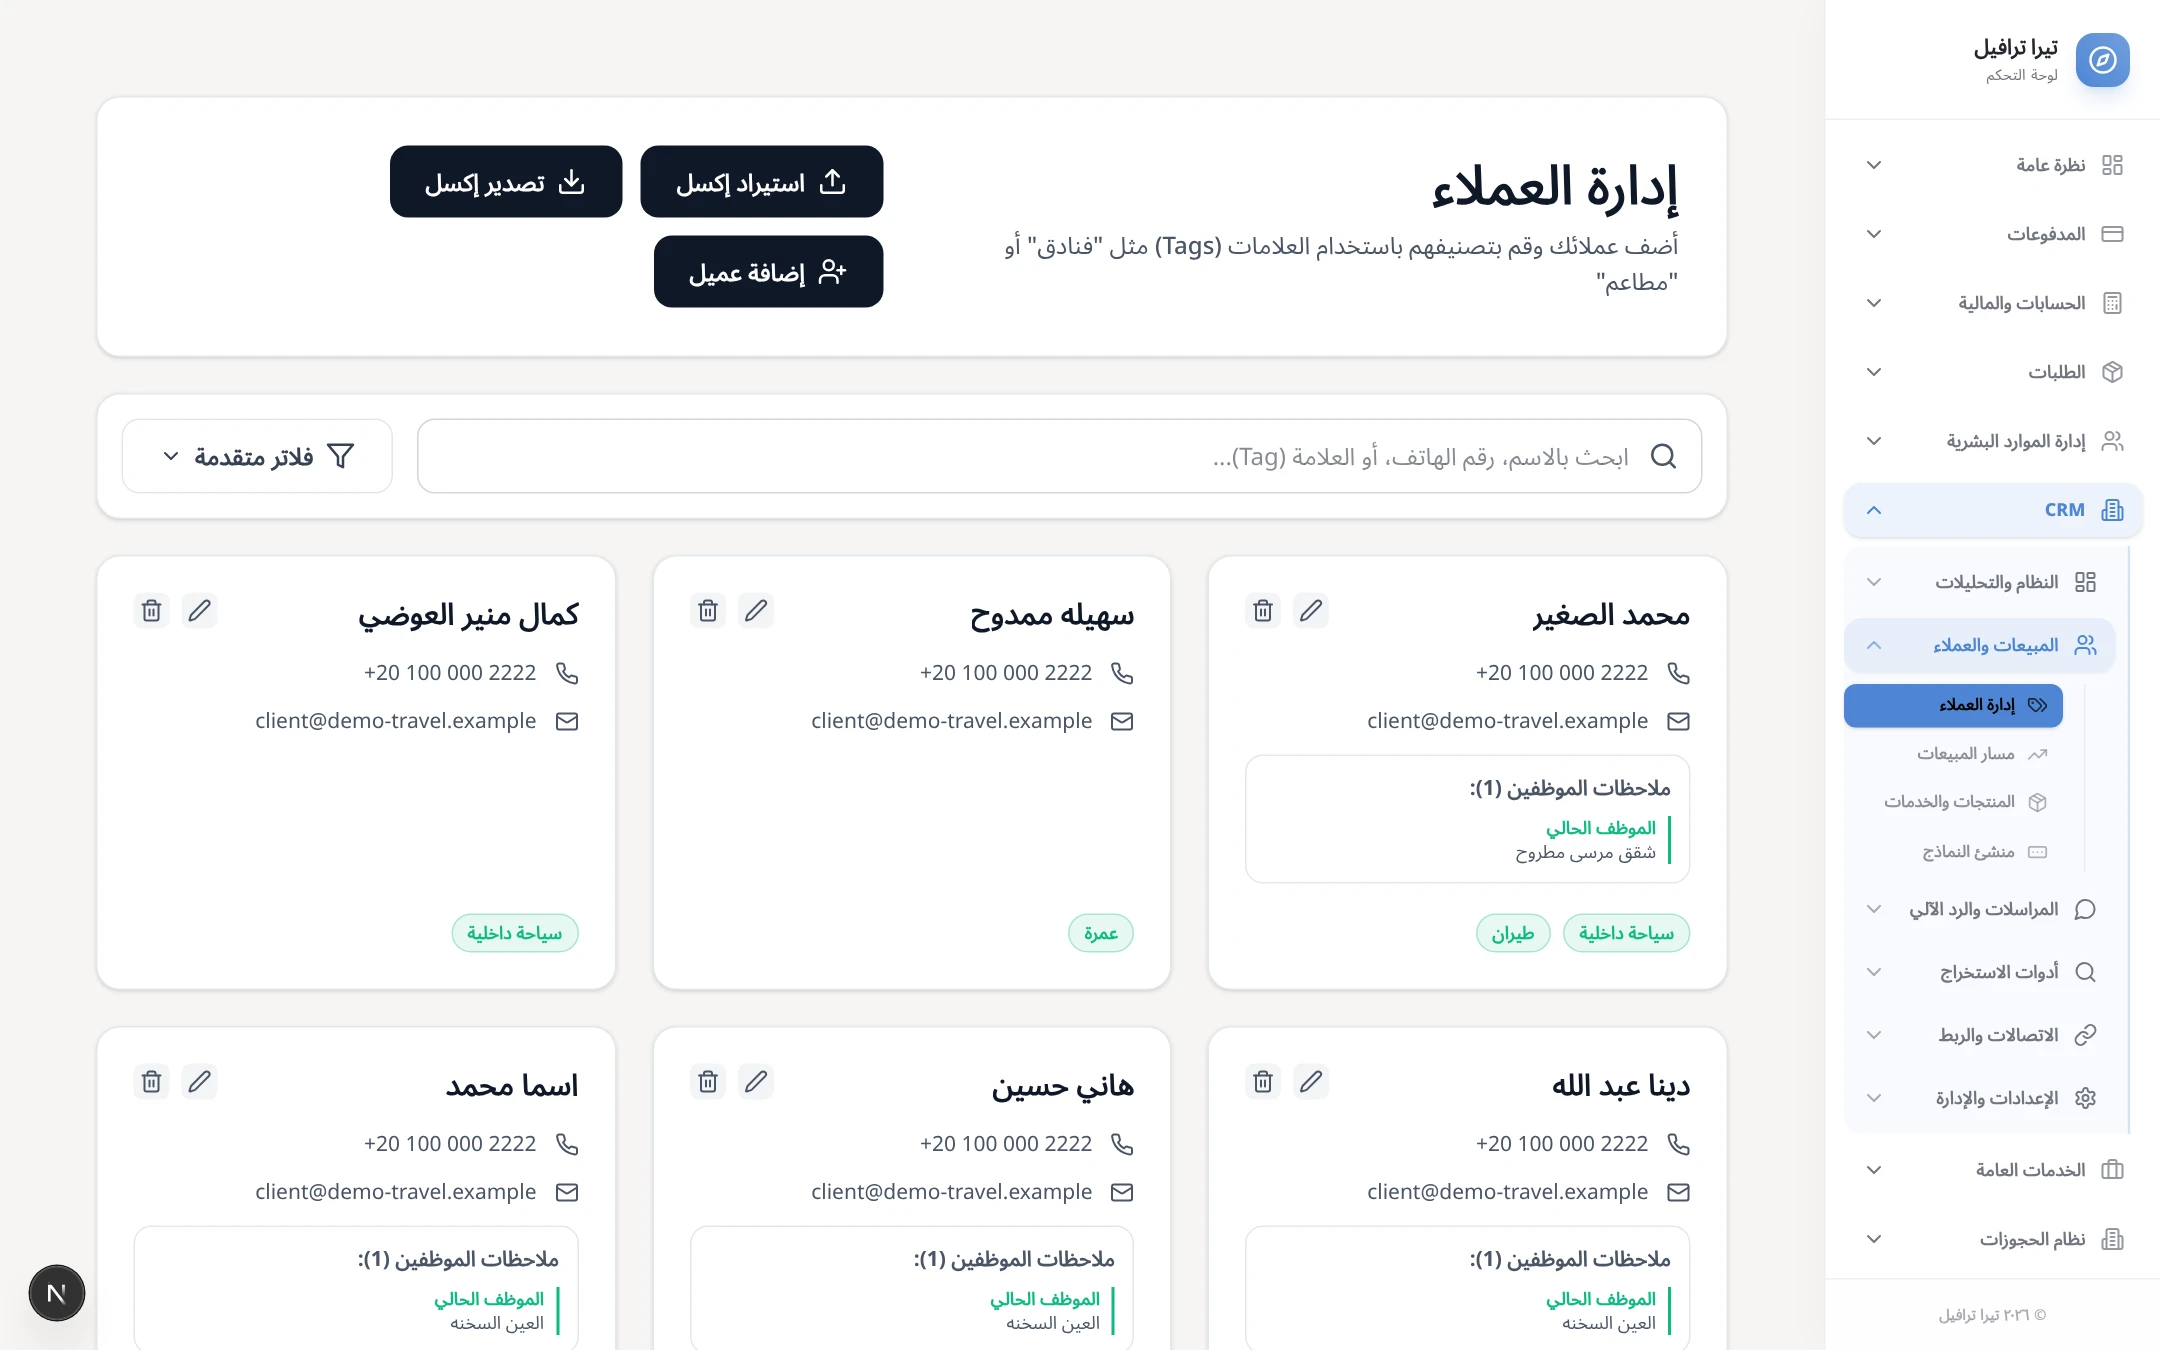Click phone icon on محمد الصغير card
Screen dimensions: 2160x1350
point(1678,673)
